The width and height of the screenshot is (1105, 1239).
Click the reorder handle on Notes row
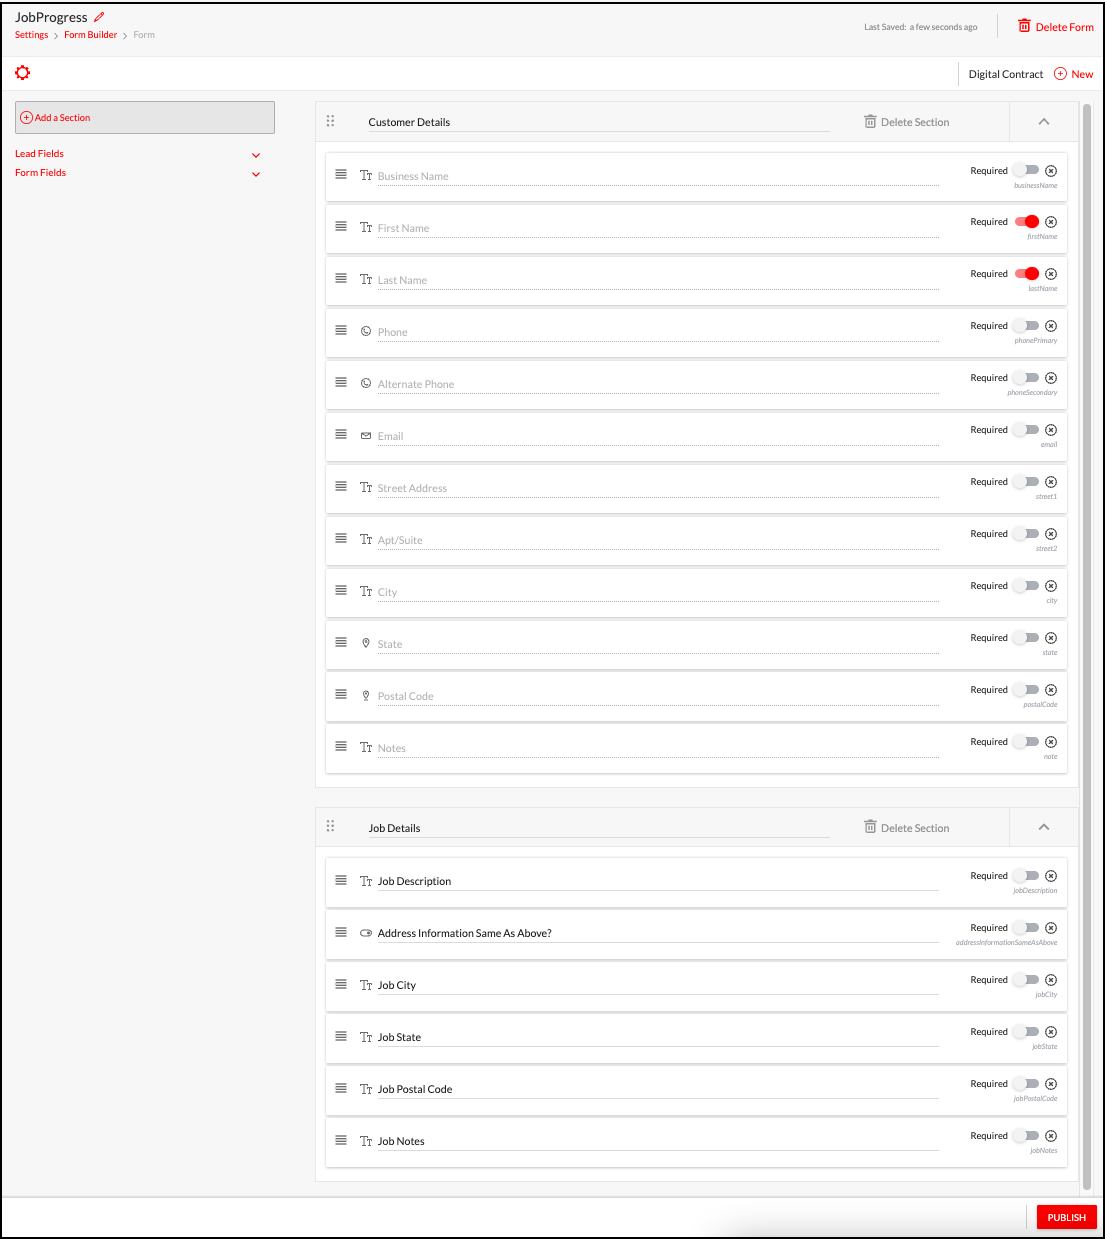(341, 746)
